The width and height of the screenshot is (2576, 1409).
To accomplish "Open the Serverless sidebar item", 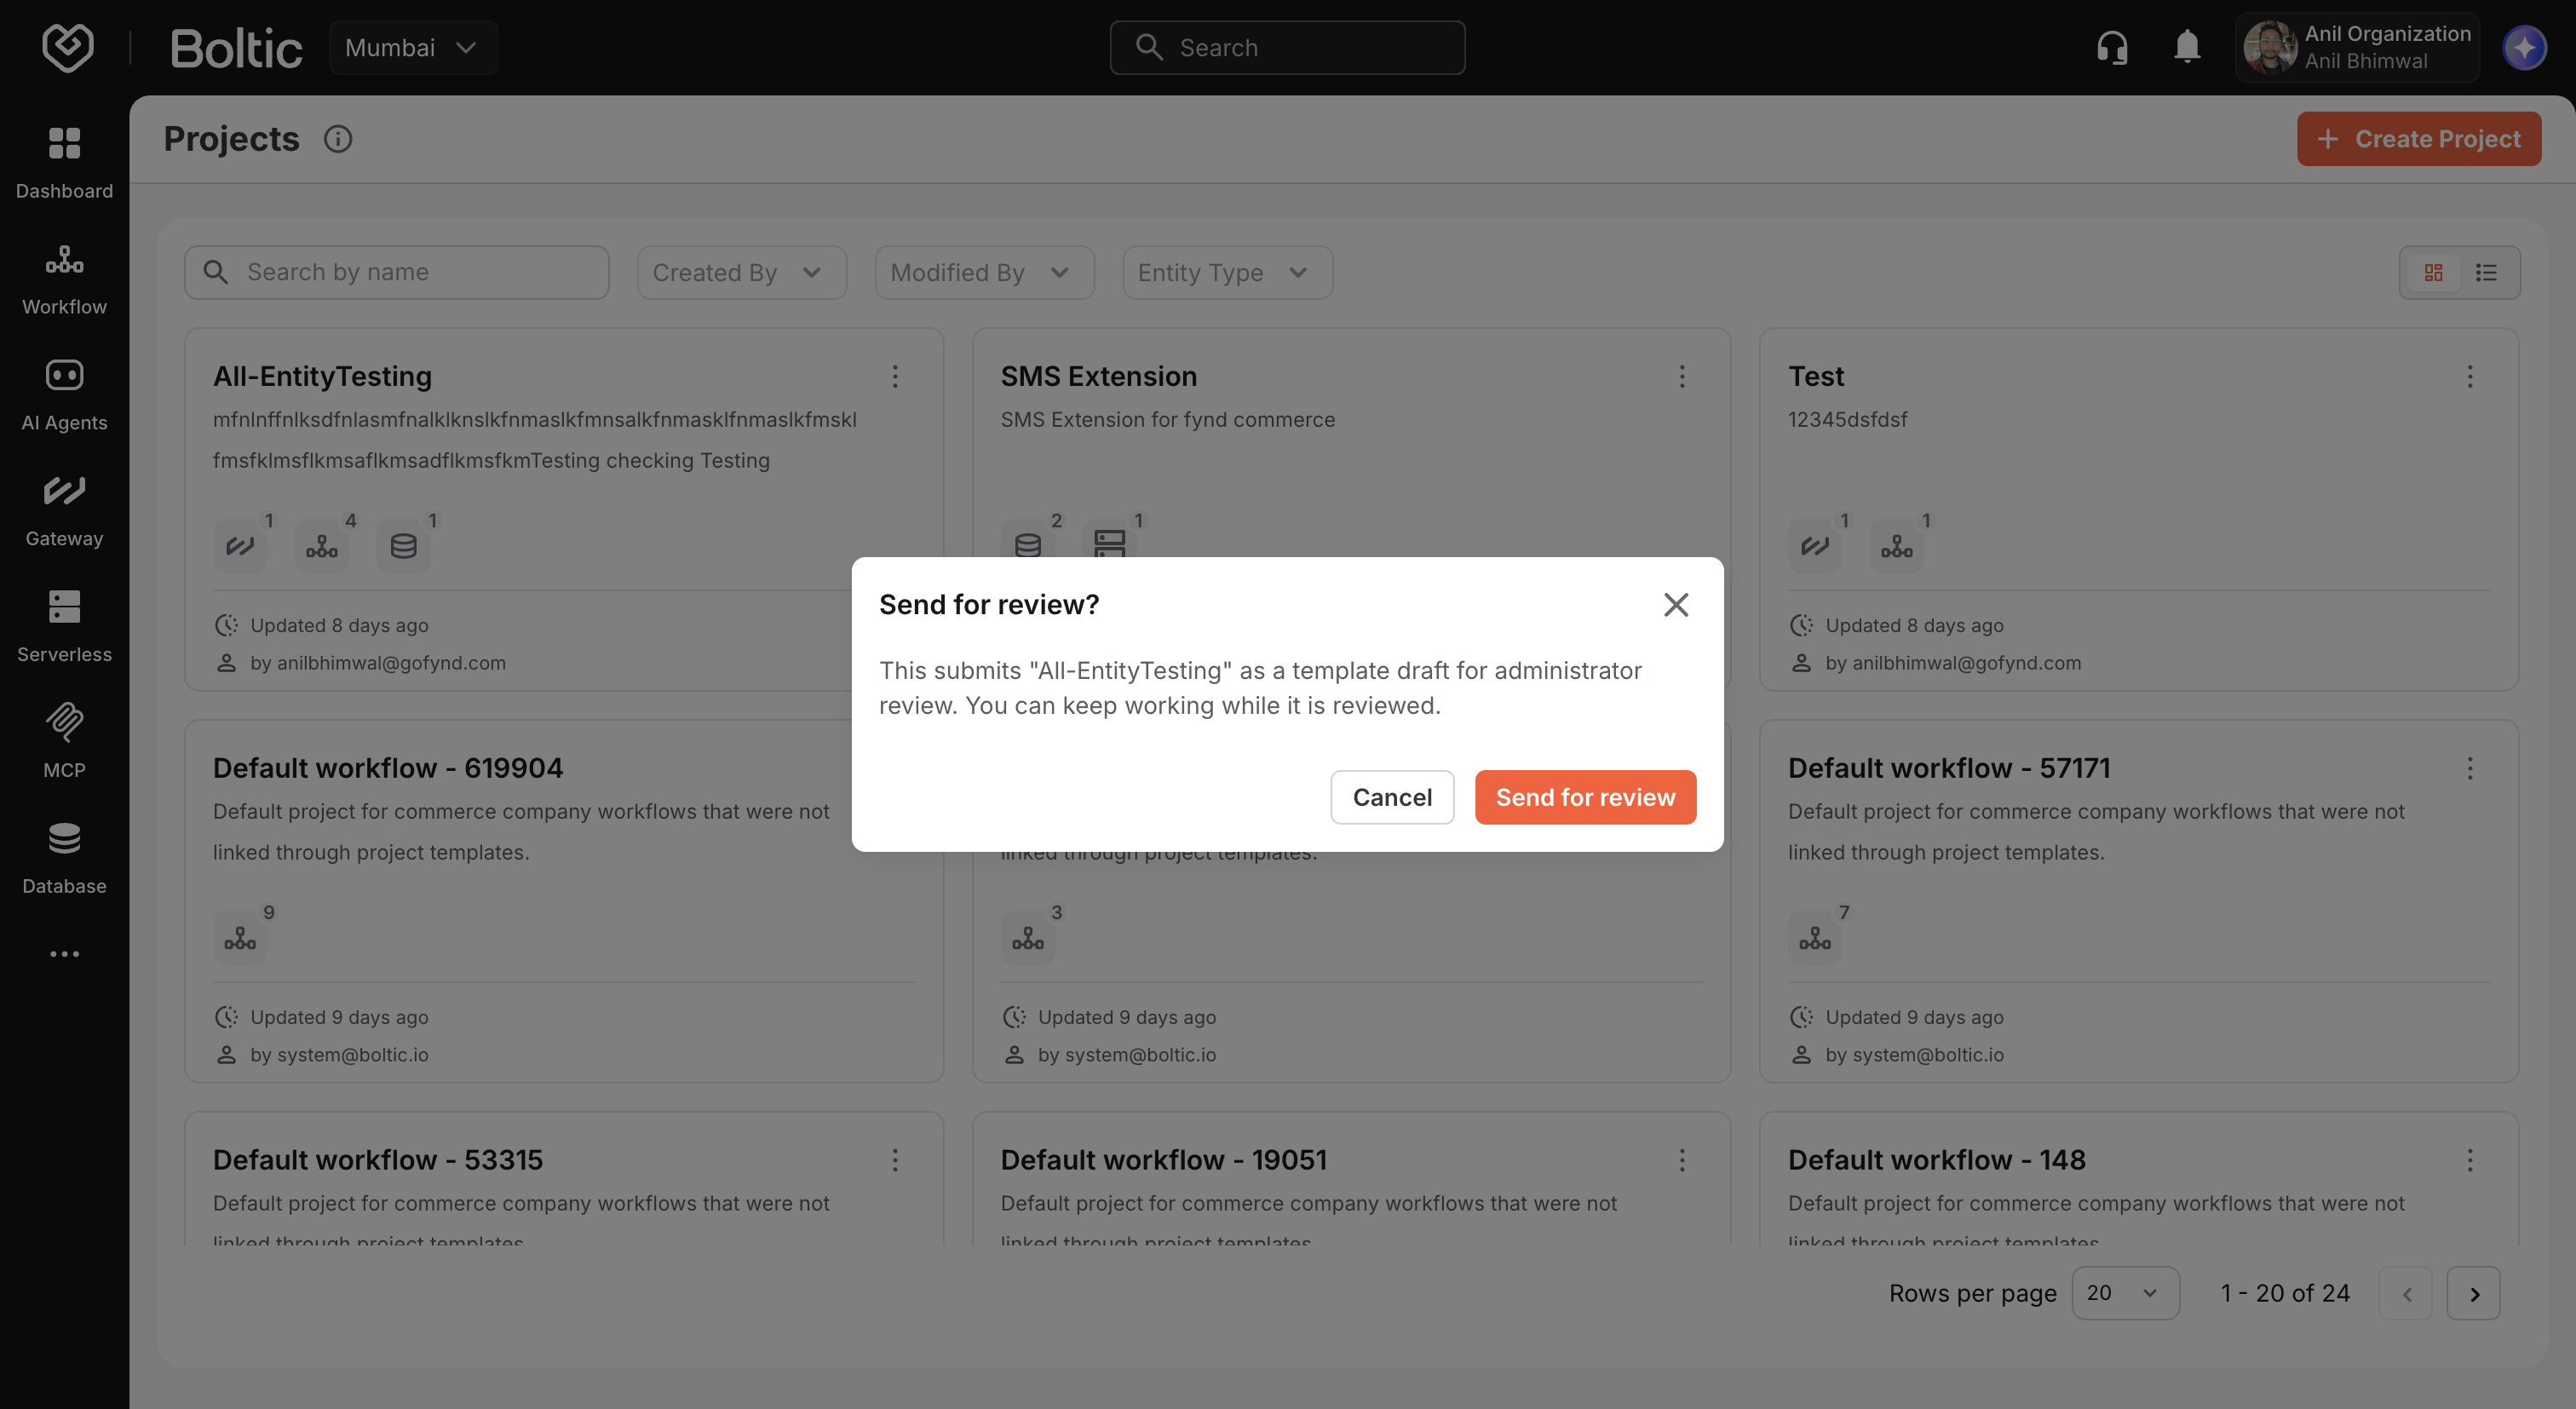I will click(x=64, y=627).
